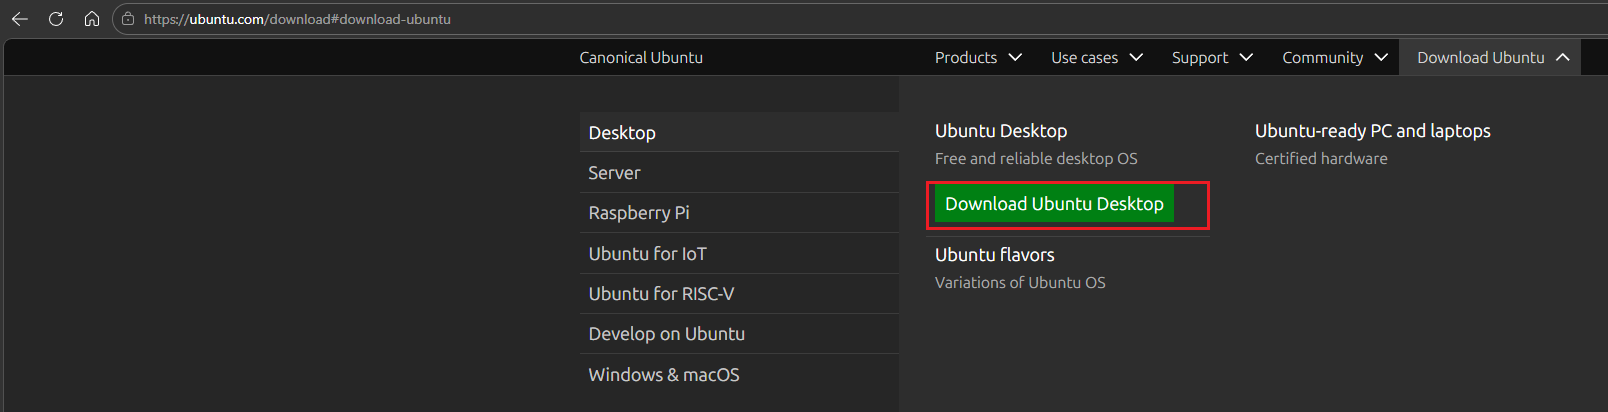Viewport: 1608px width, 412px height.
Task: Collapse the Download Ubuntu menu
Action: pos(1492,58)
